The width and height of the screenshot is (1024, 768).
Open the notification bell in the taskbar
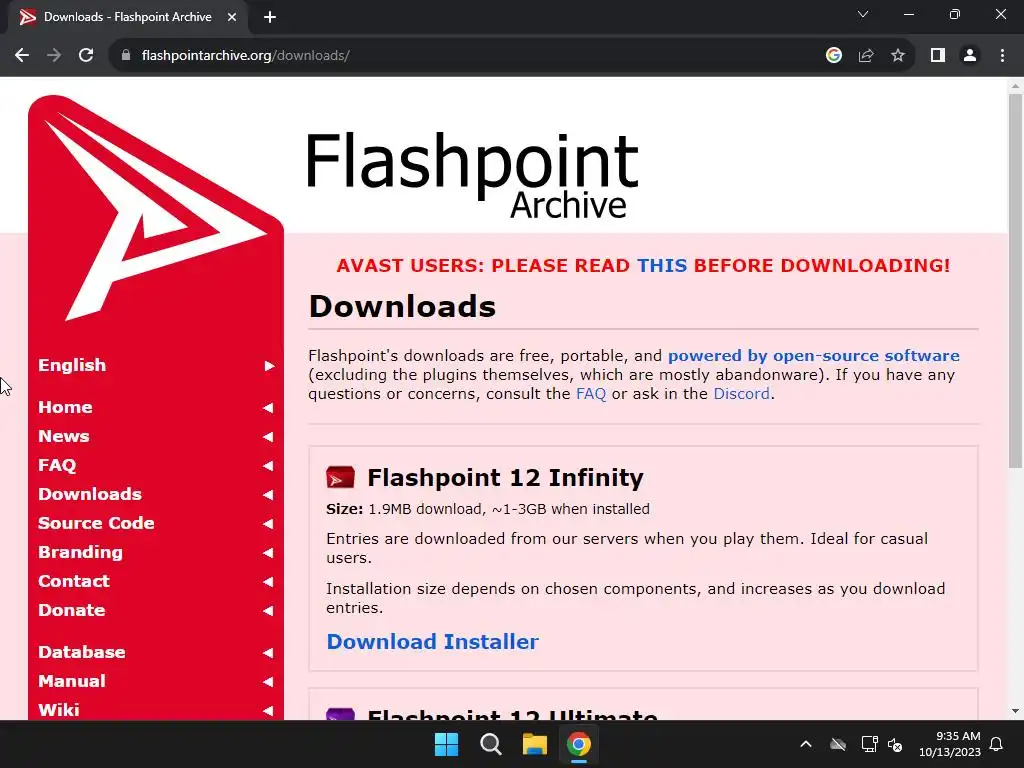(997, 744)
